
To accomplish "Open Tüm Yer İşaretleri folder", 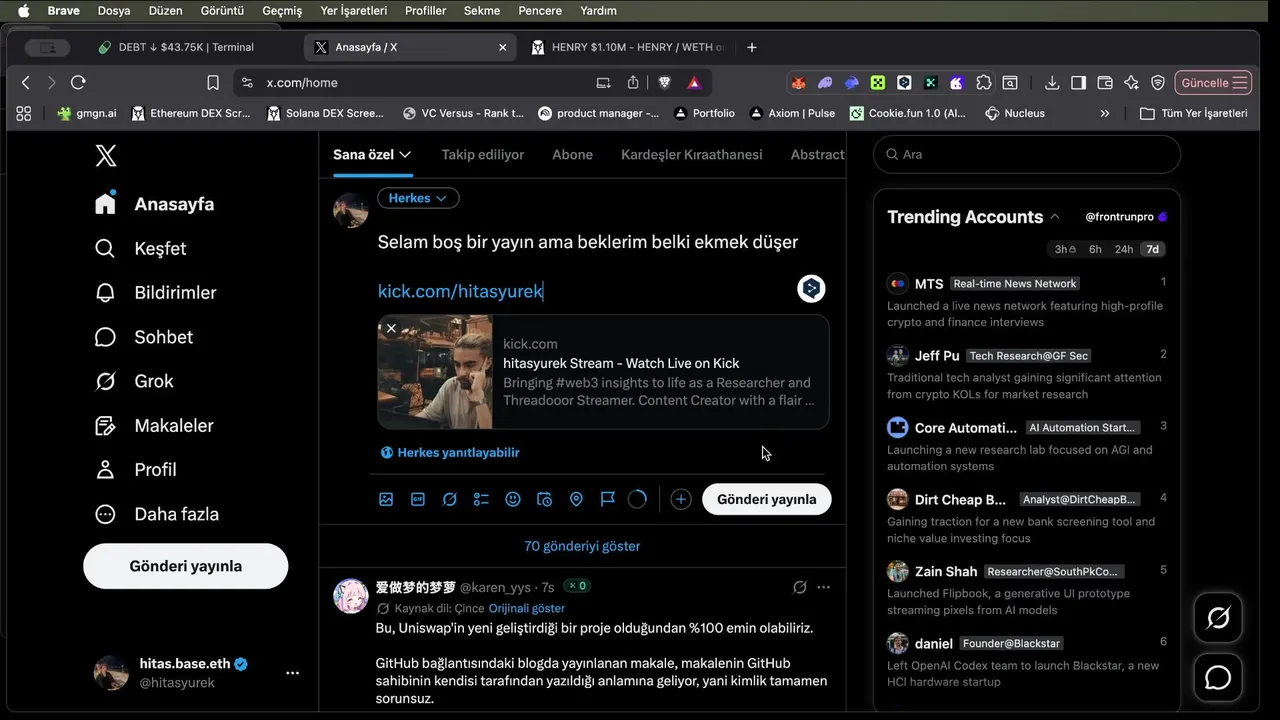I will click(x=1194, y=114).
